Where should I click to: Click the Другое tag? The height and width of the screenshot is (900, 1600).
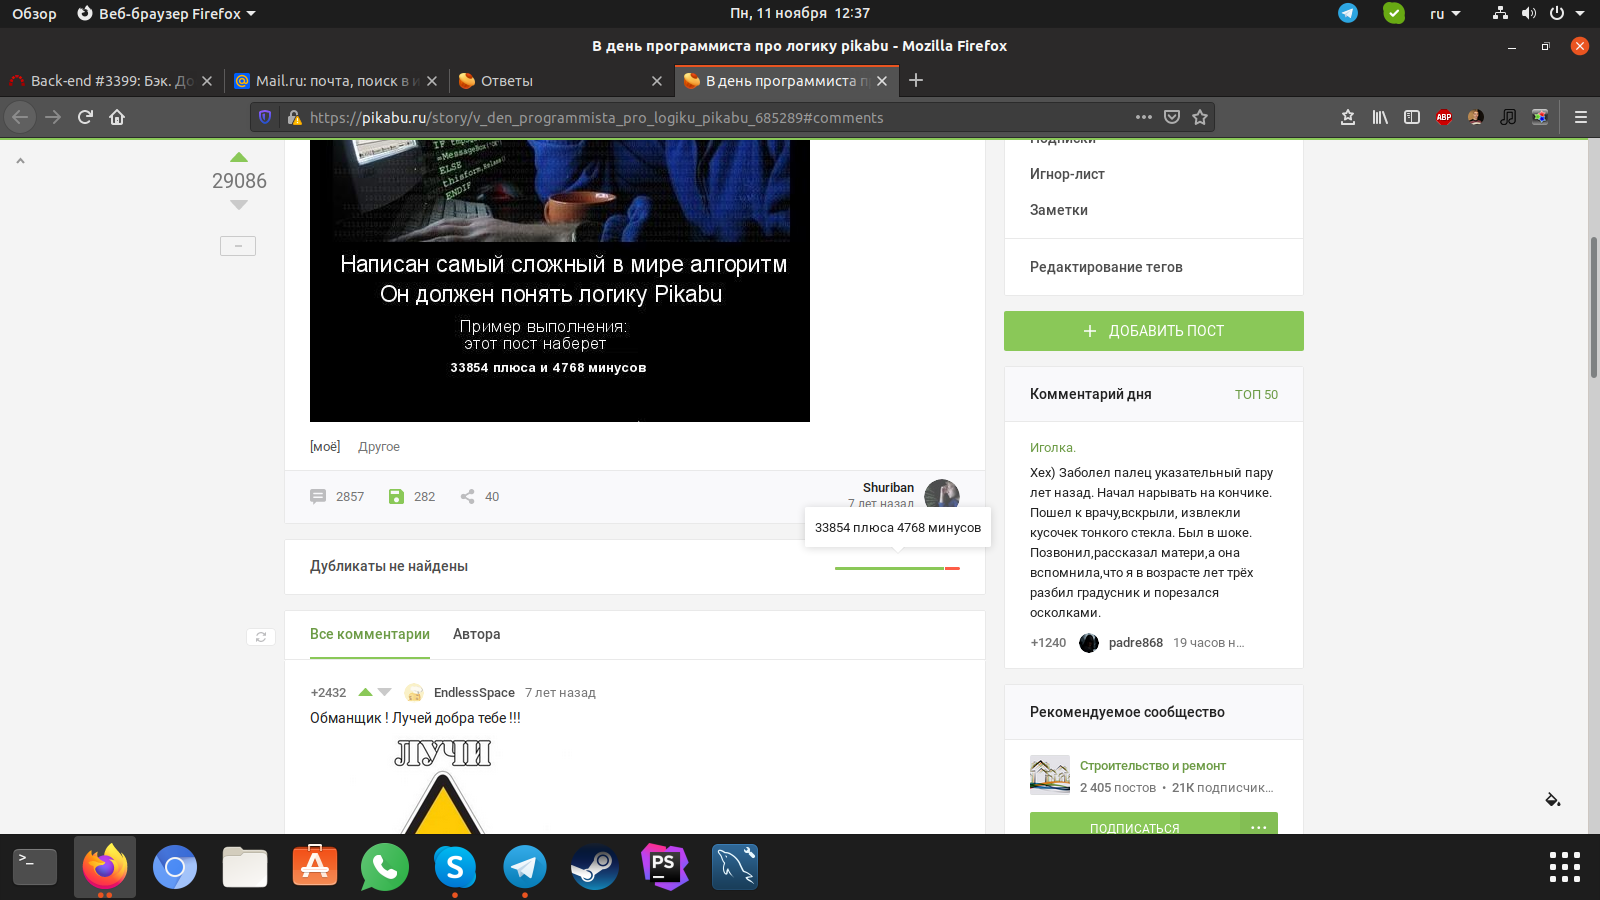[379, 446]
